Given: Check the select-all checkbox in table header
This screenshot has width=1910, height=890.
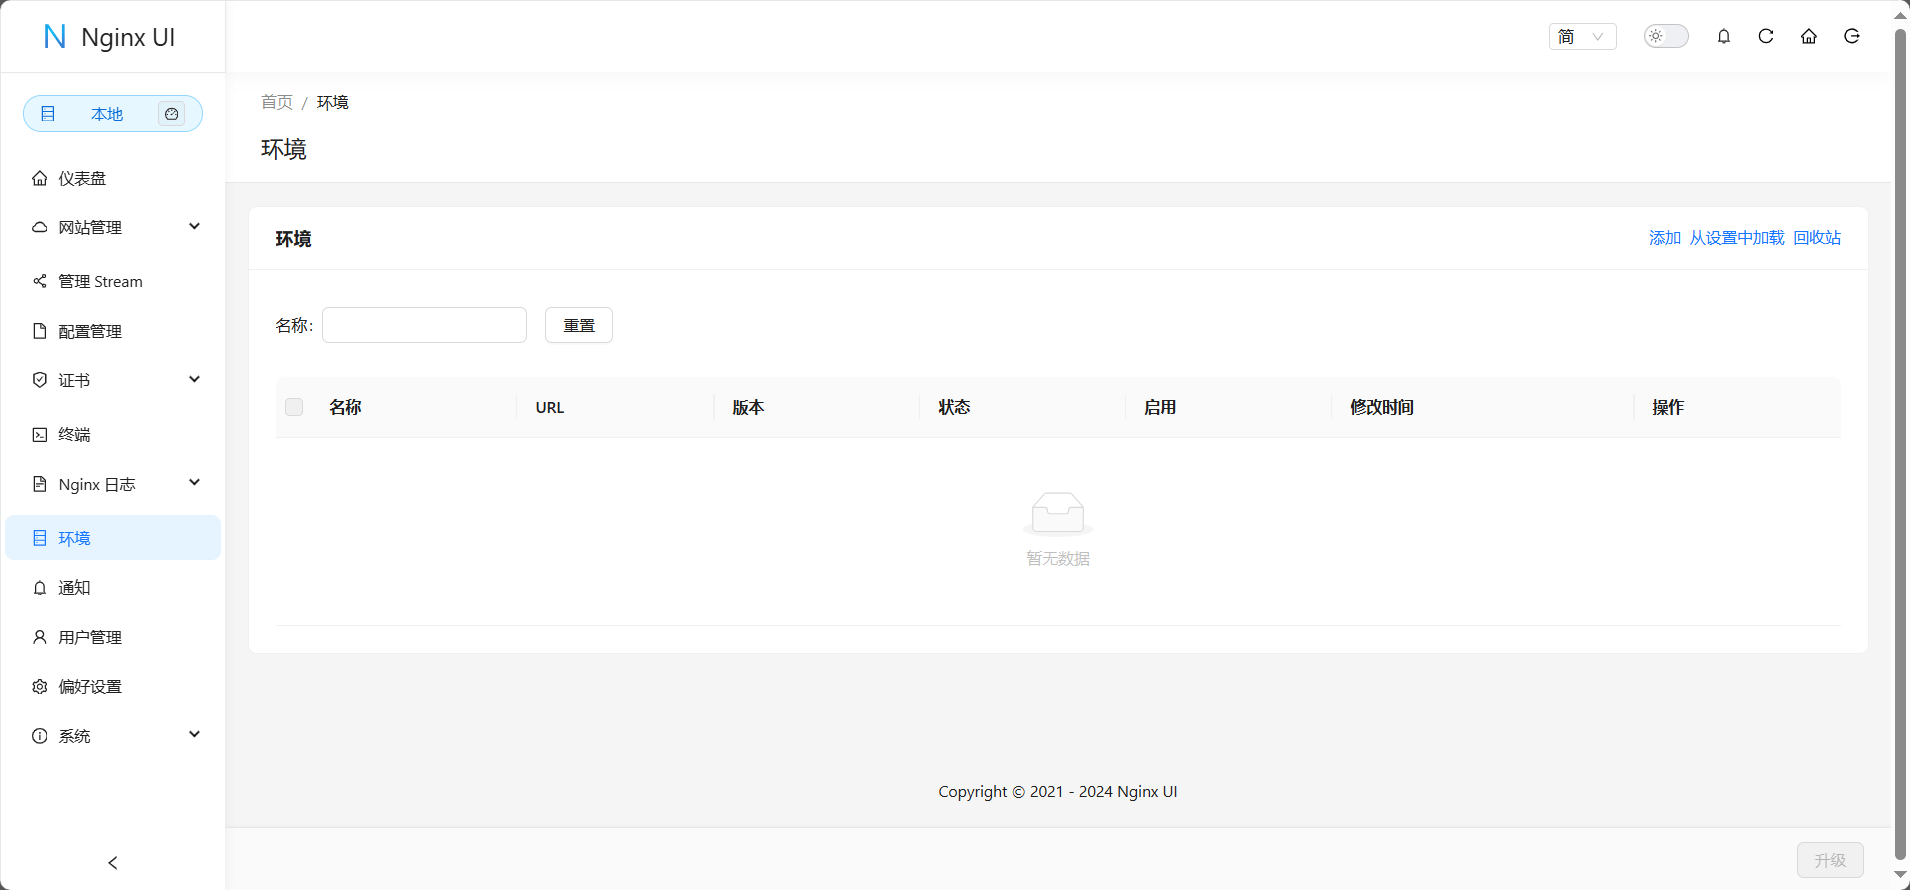Looking at the screenshot, I should tap(294, 407).
